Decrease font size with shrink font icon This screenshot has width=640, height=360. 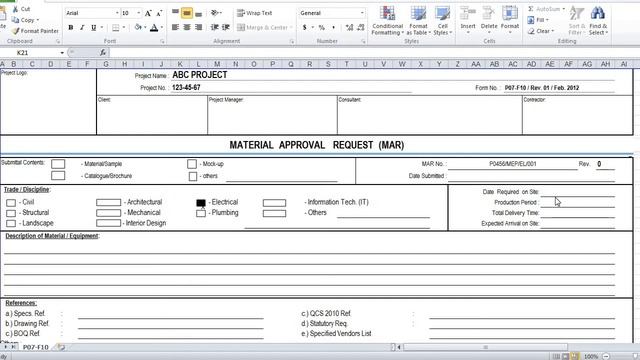click(159, 13)
